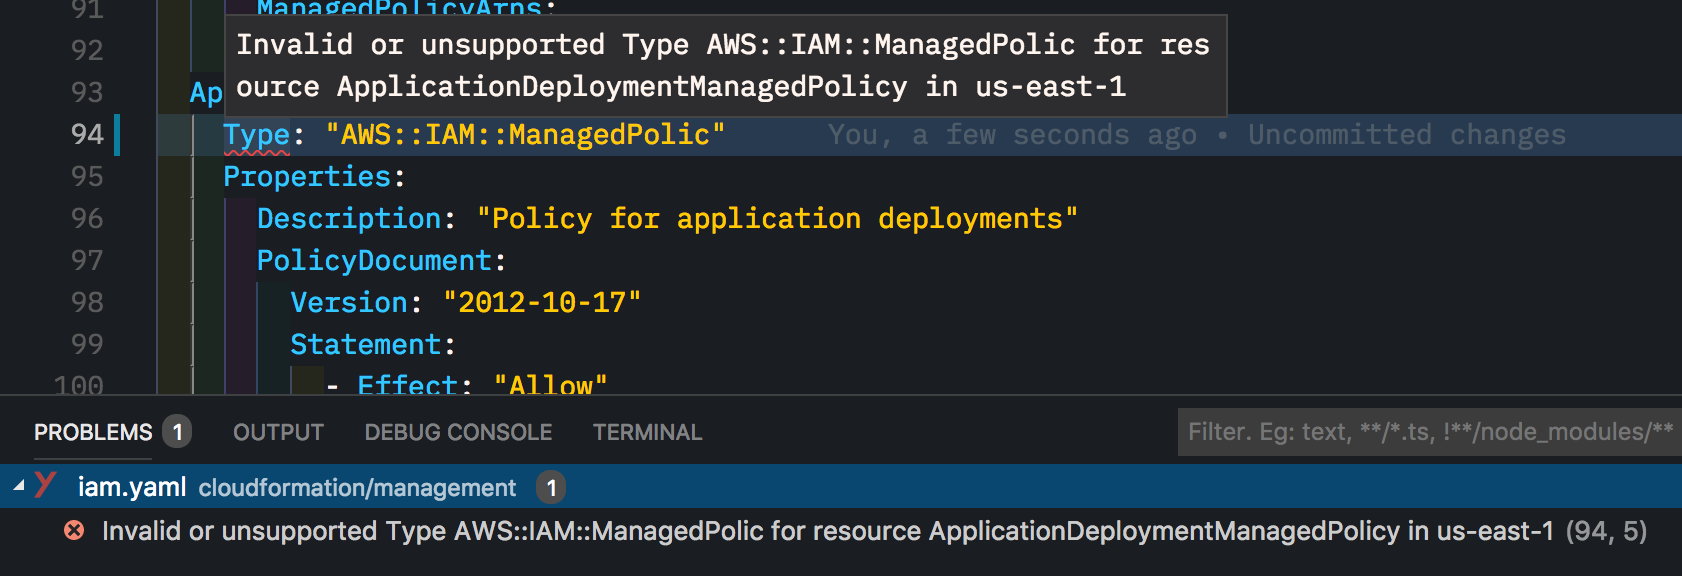
Task: Click the "2012-10-17" version string
Action: pos(541,303)
